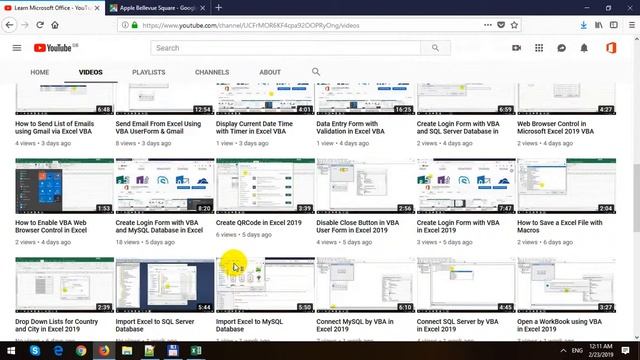Click thumbnail of Create Login Form with MySQL
The height and width of the screenshot is (360, 640).
click(165, 186)
